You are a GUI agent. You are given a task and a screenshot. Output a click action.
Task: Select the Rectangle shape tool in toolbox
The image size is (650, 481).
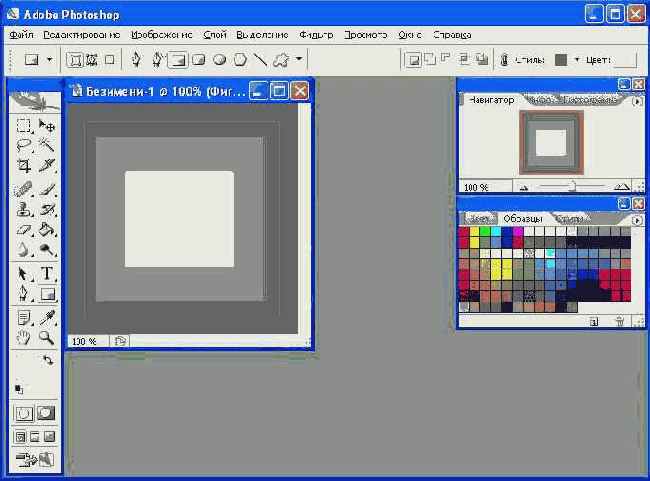[47, 294]
